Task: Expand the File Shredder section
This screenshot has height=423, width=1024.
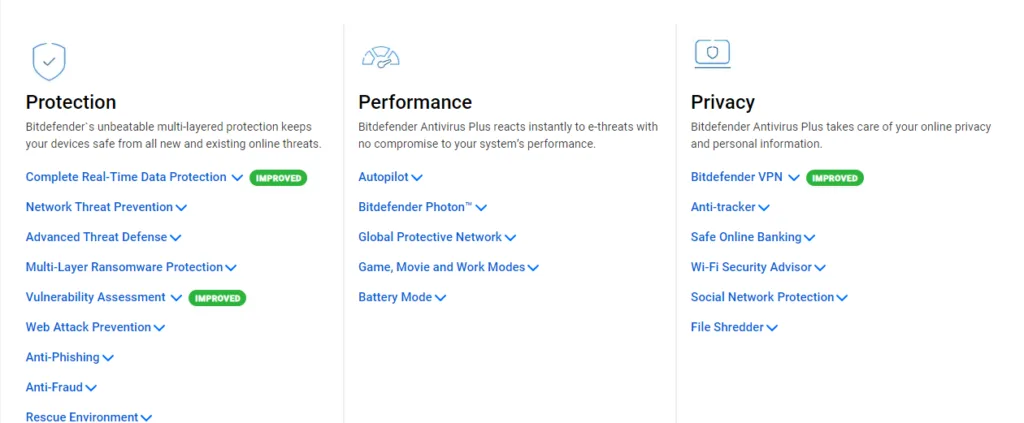Action: pos(734,327)
